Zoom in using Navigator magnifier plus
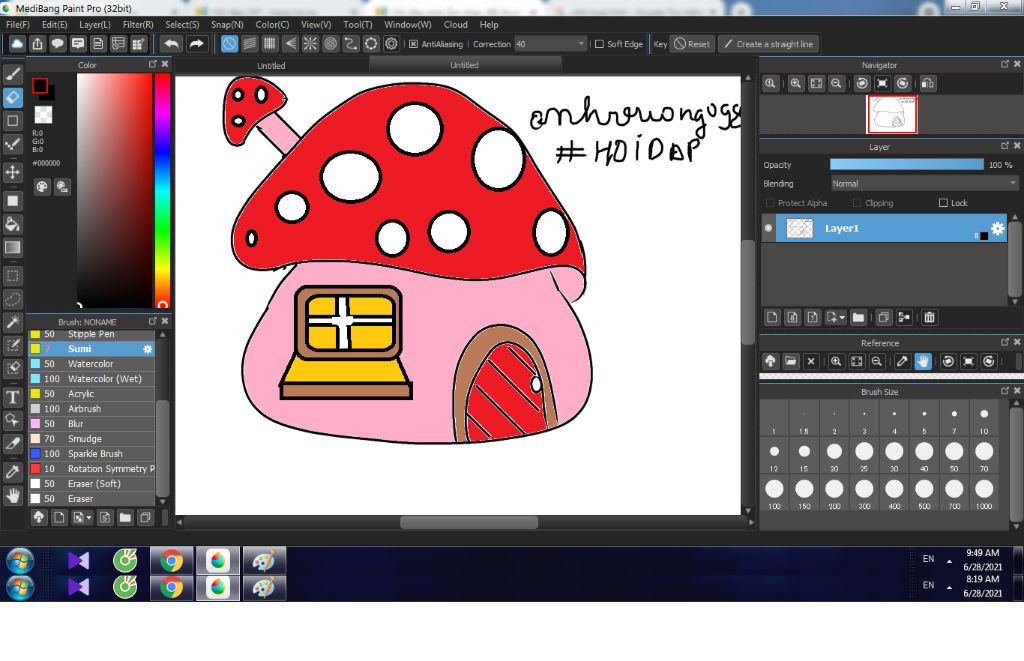Viewport: 1024px width, 661px height. click(795, 84)
